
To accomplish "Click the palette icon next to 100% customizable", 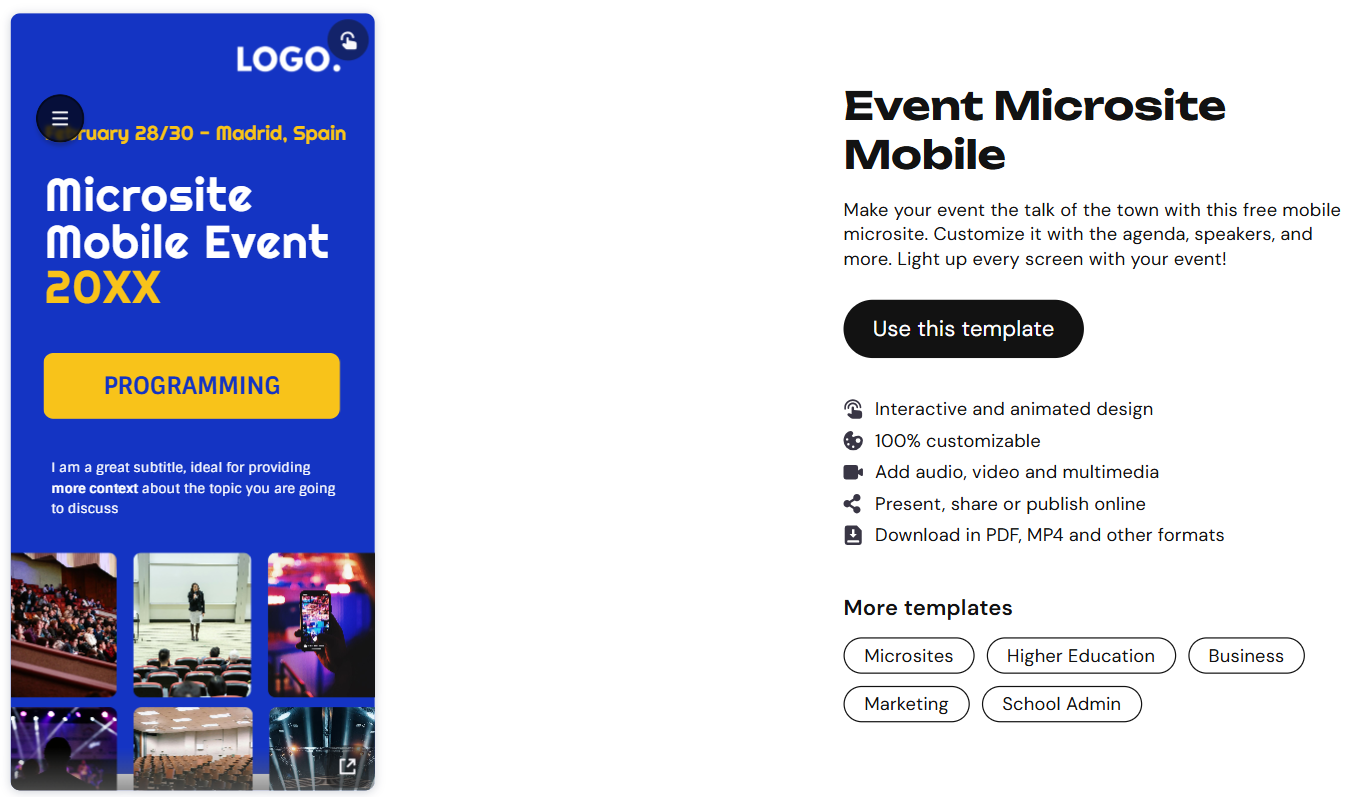I will click(852, 440).
